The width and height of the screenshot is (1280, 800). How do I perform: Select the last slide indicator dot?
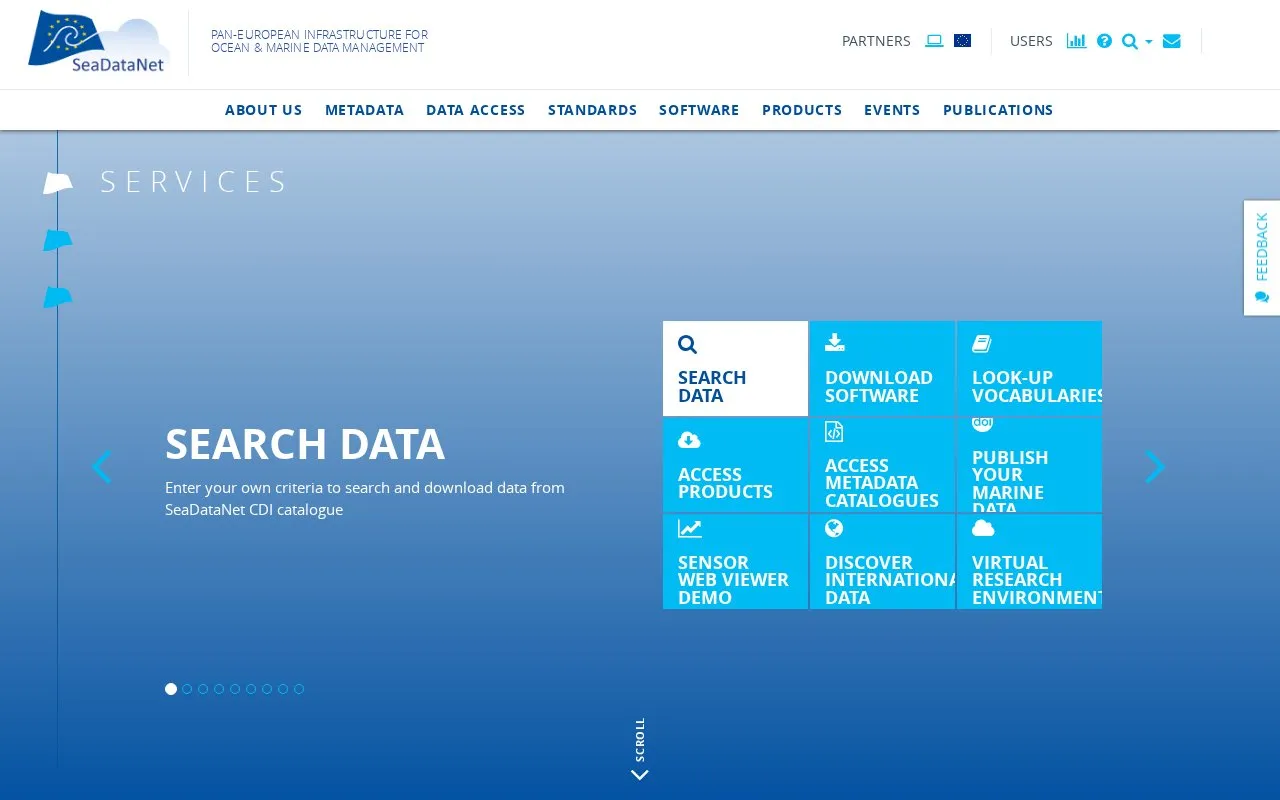click(x=299, y=689)
